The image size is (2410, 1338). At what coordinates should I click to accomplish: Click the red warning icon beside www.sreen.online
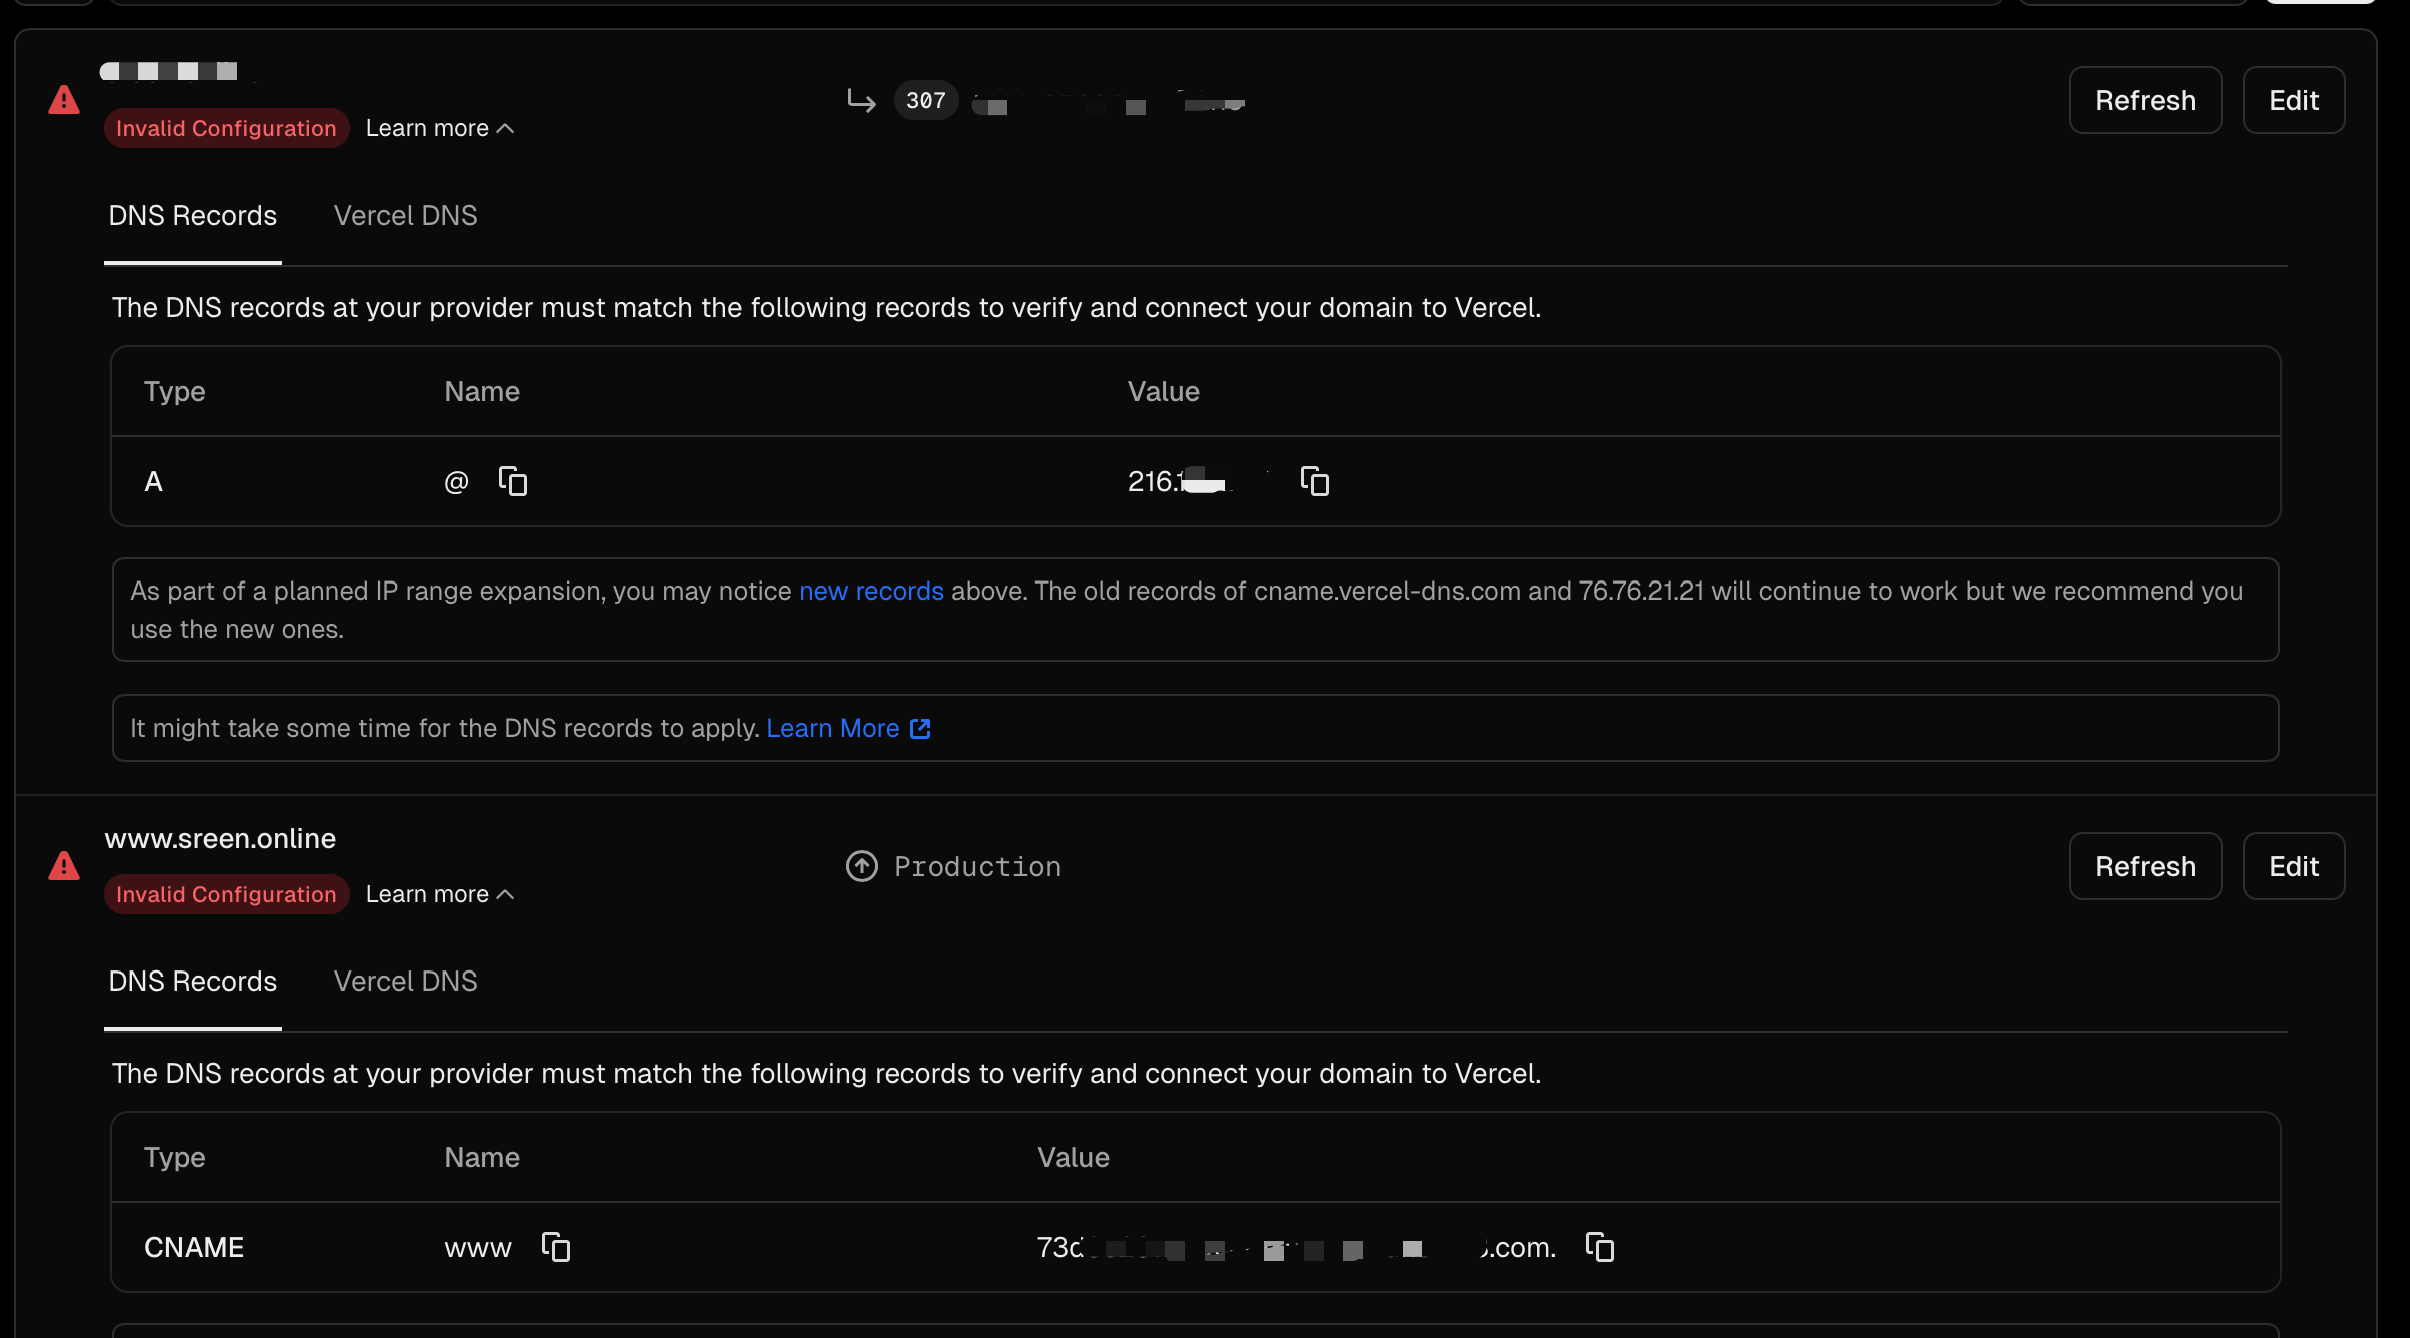[64, 866]
